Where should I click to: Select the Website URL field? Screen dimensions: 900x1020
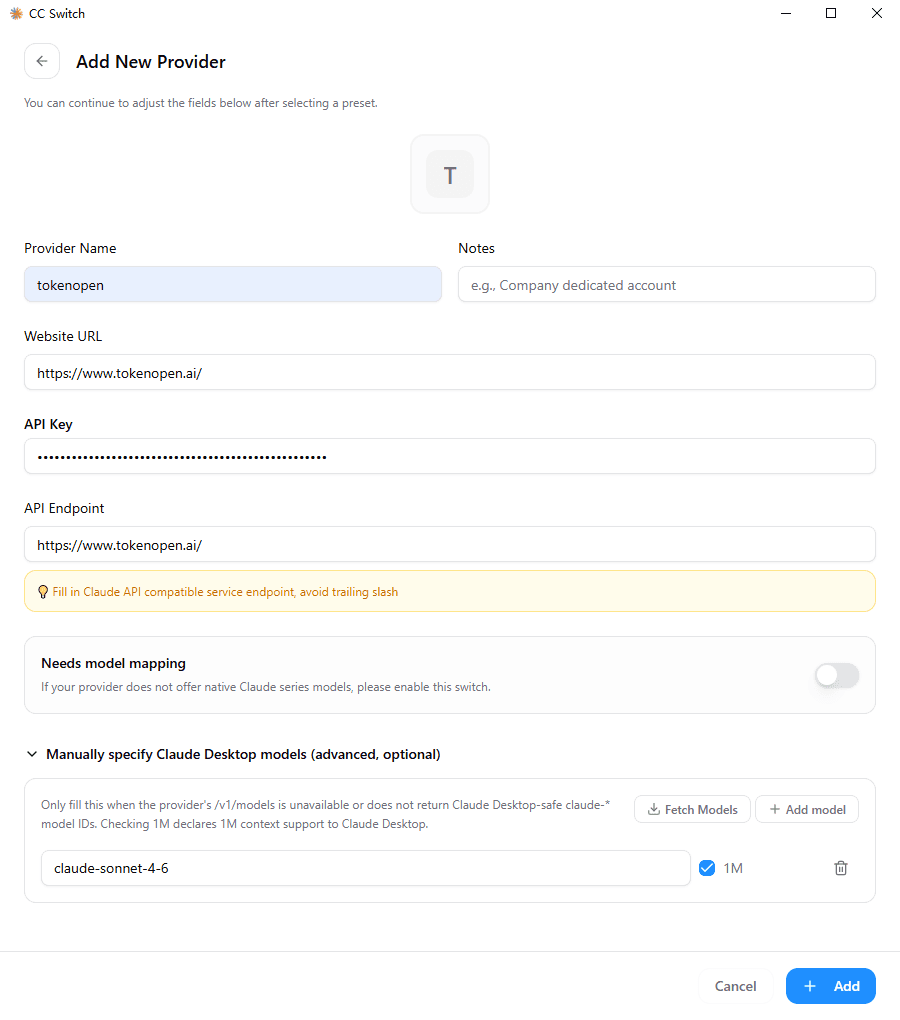coord(450,372)
